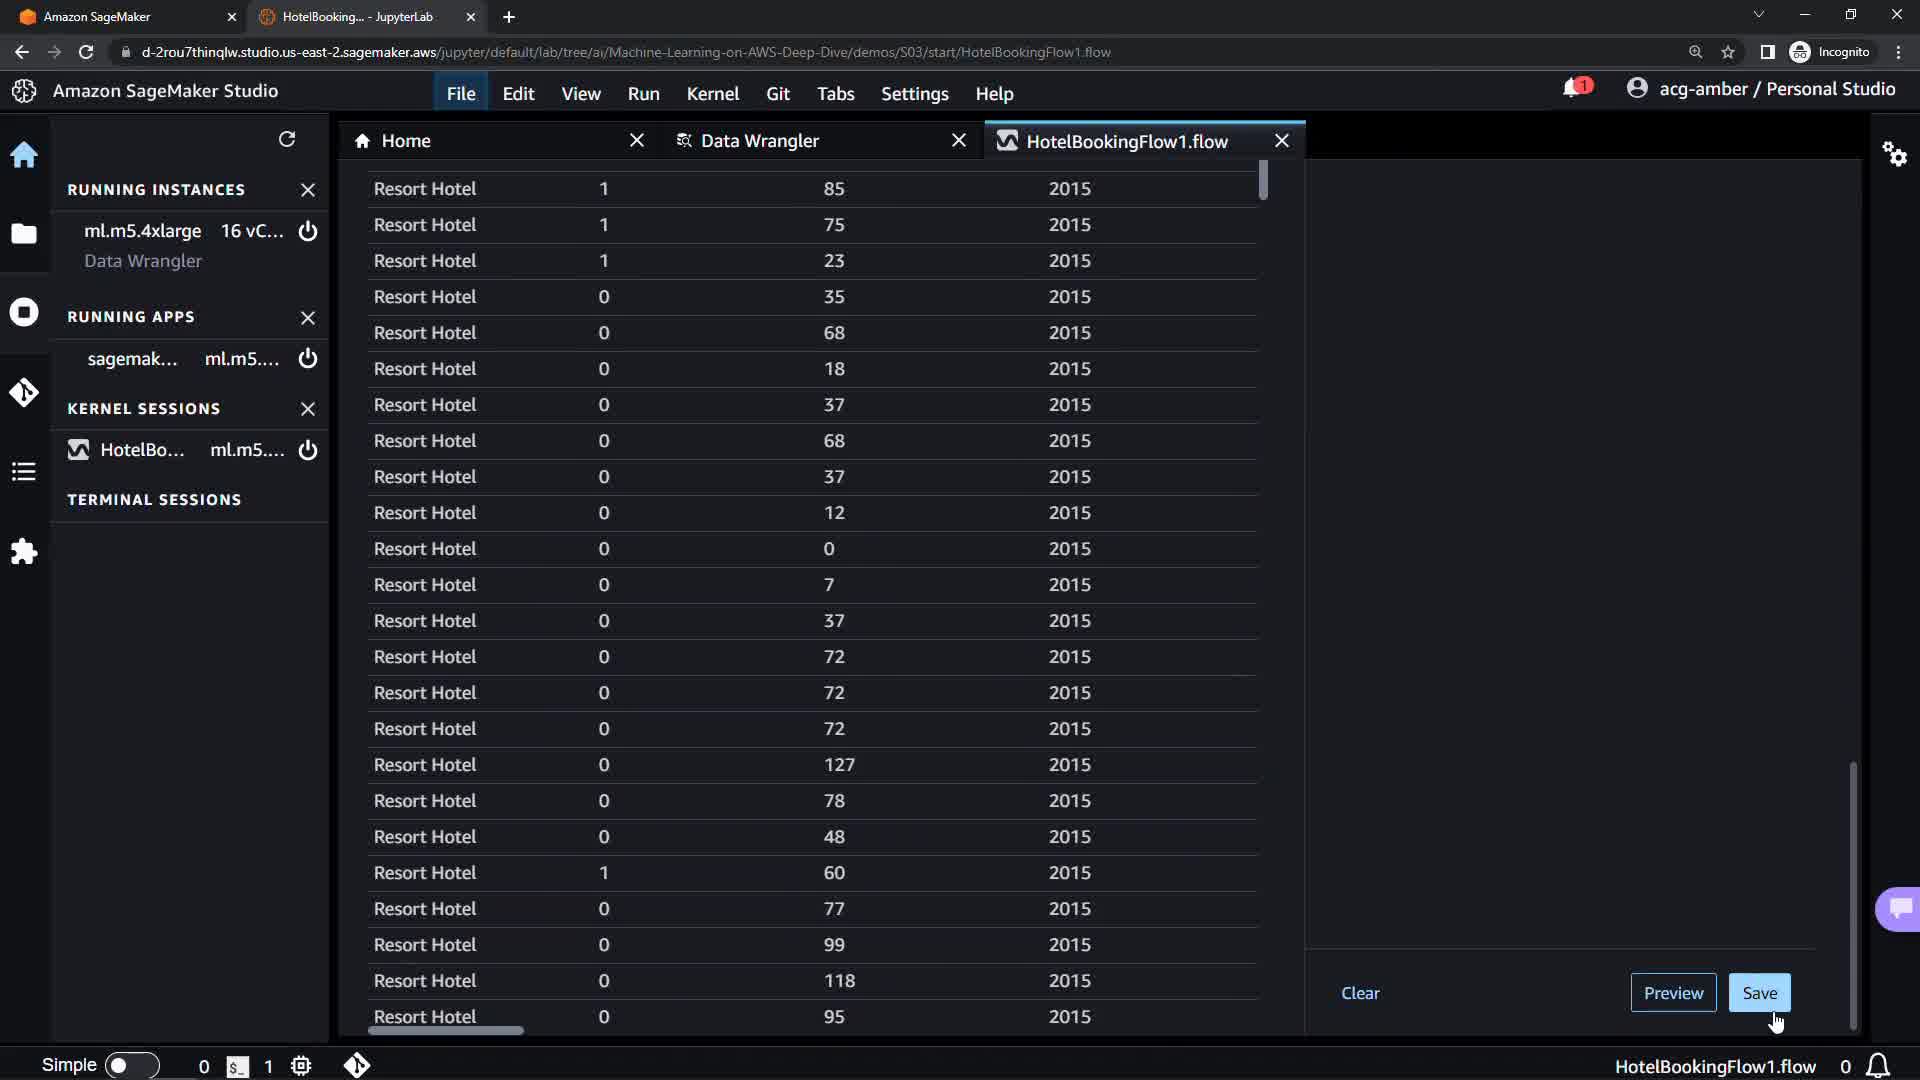Shut down HotelBo... kernel session
1920x1080 pixels.
(x=308, y=450)
